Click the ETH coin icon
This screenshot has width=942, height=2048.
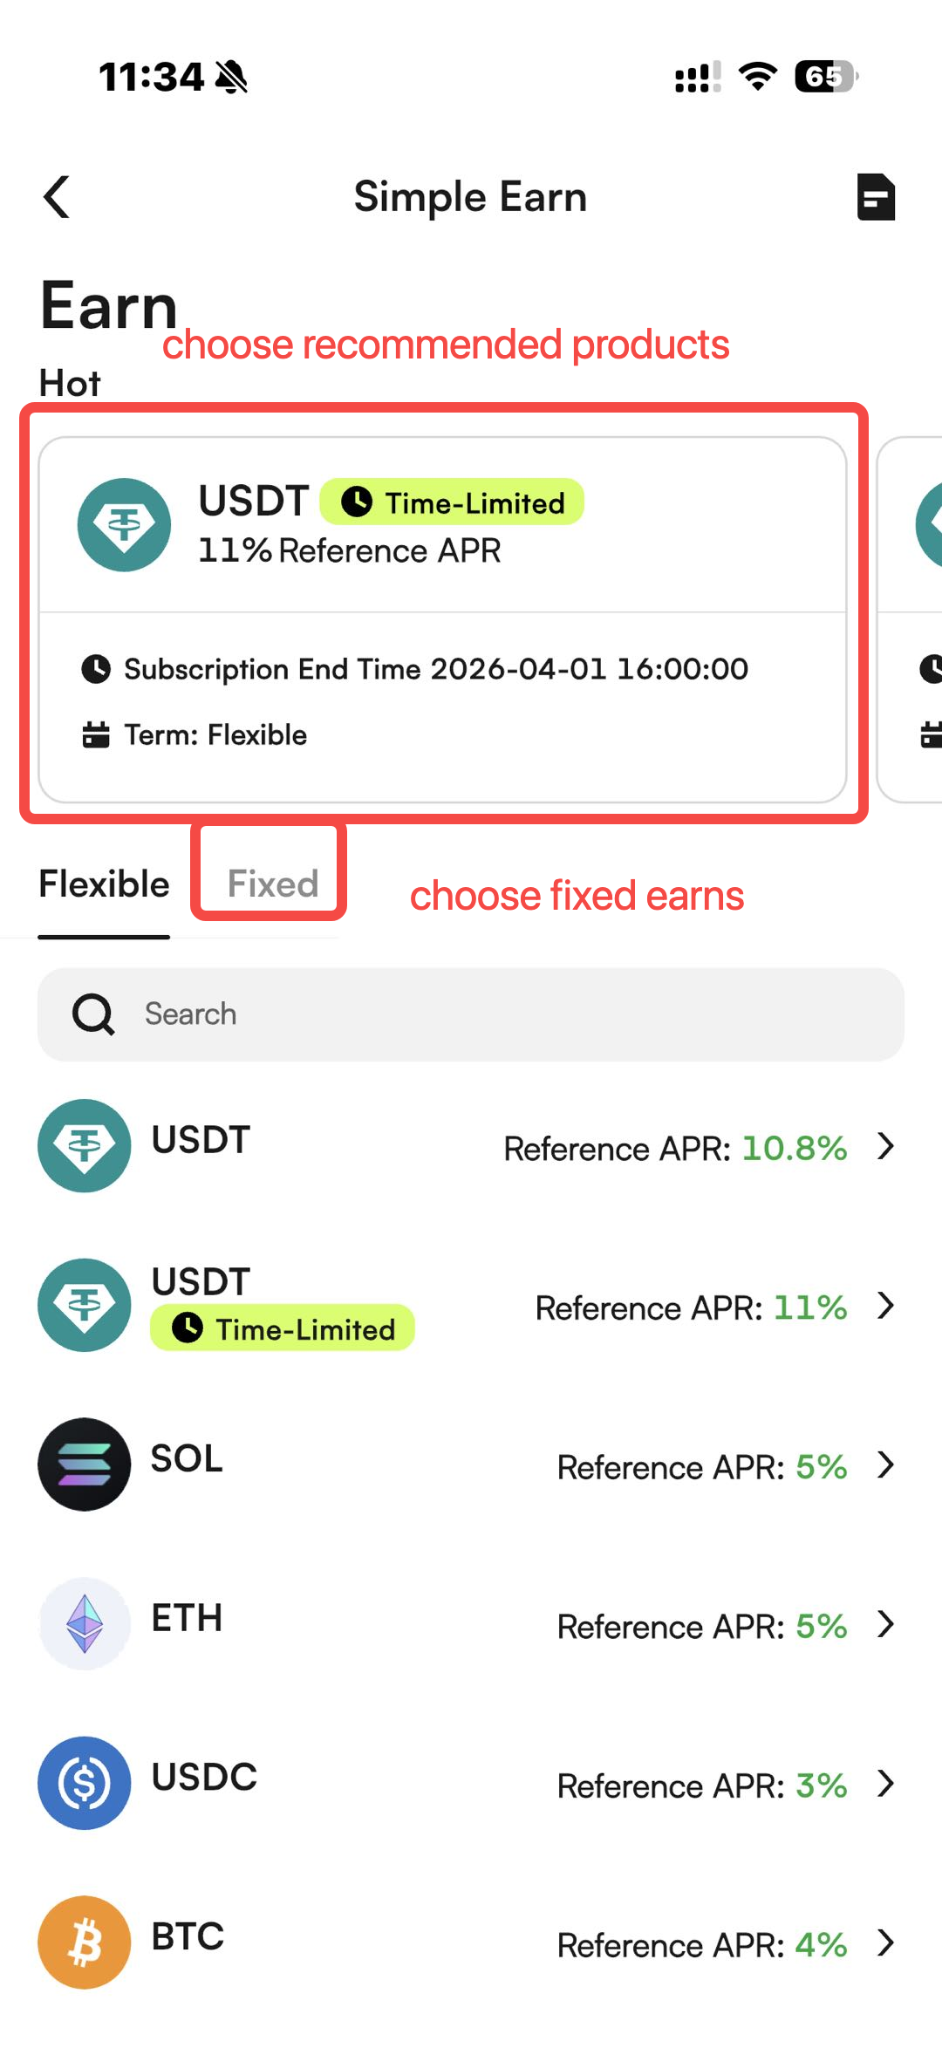tap(84, 1623)
